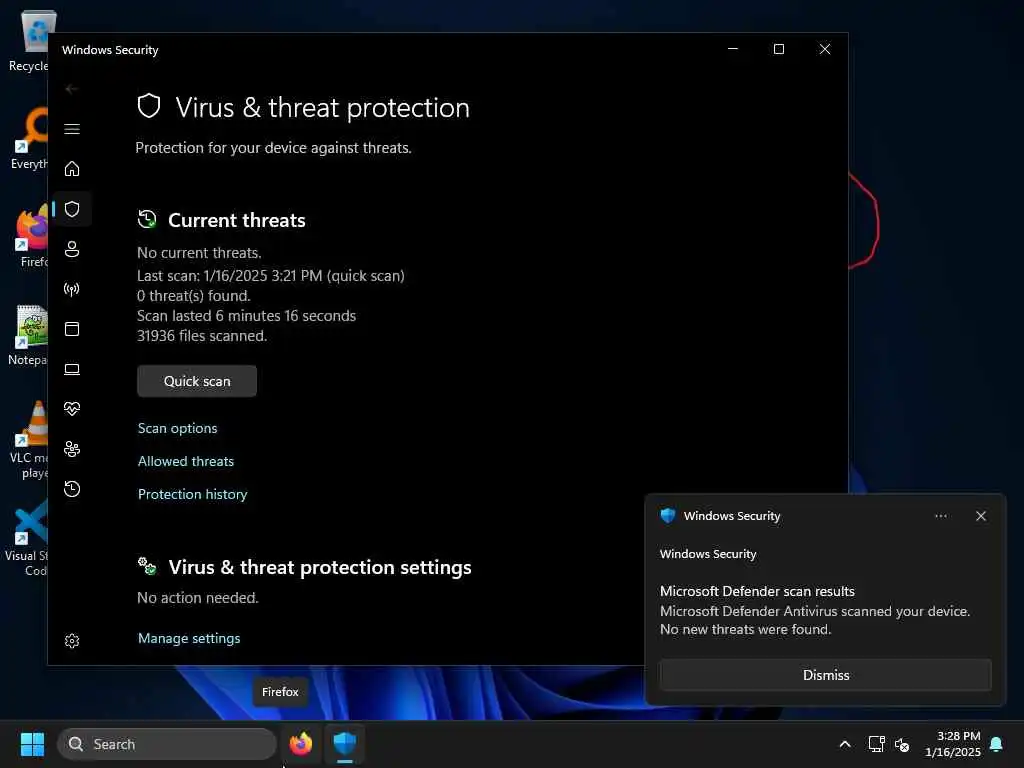Open Protection history clock sidebar icon
Screen dimensions: 1024x768
[x=72, y=489]
